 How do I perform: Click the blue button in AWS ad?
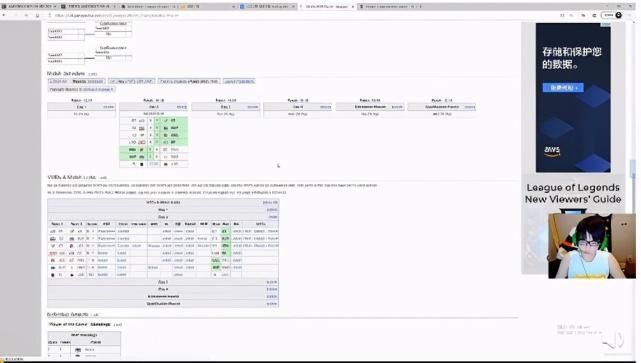tap(563, 87)
